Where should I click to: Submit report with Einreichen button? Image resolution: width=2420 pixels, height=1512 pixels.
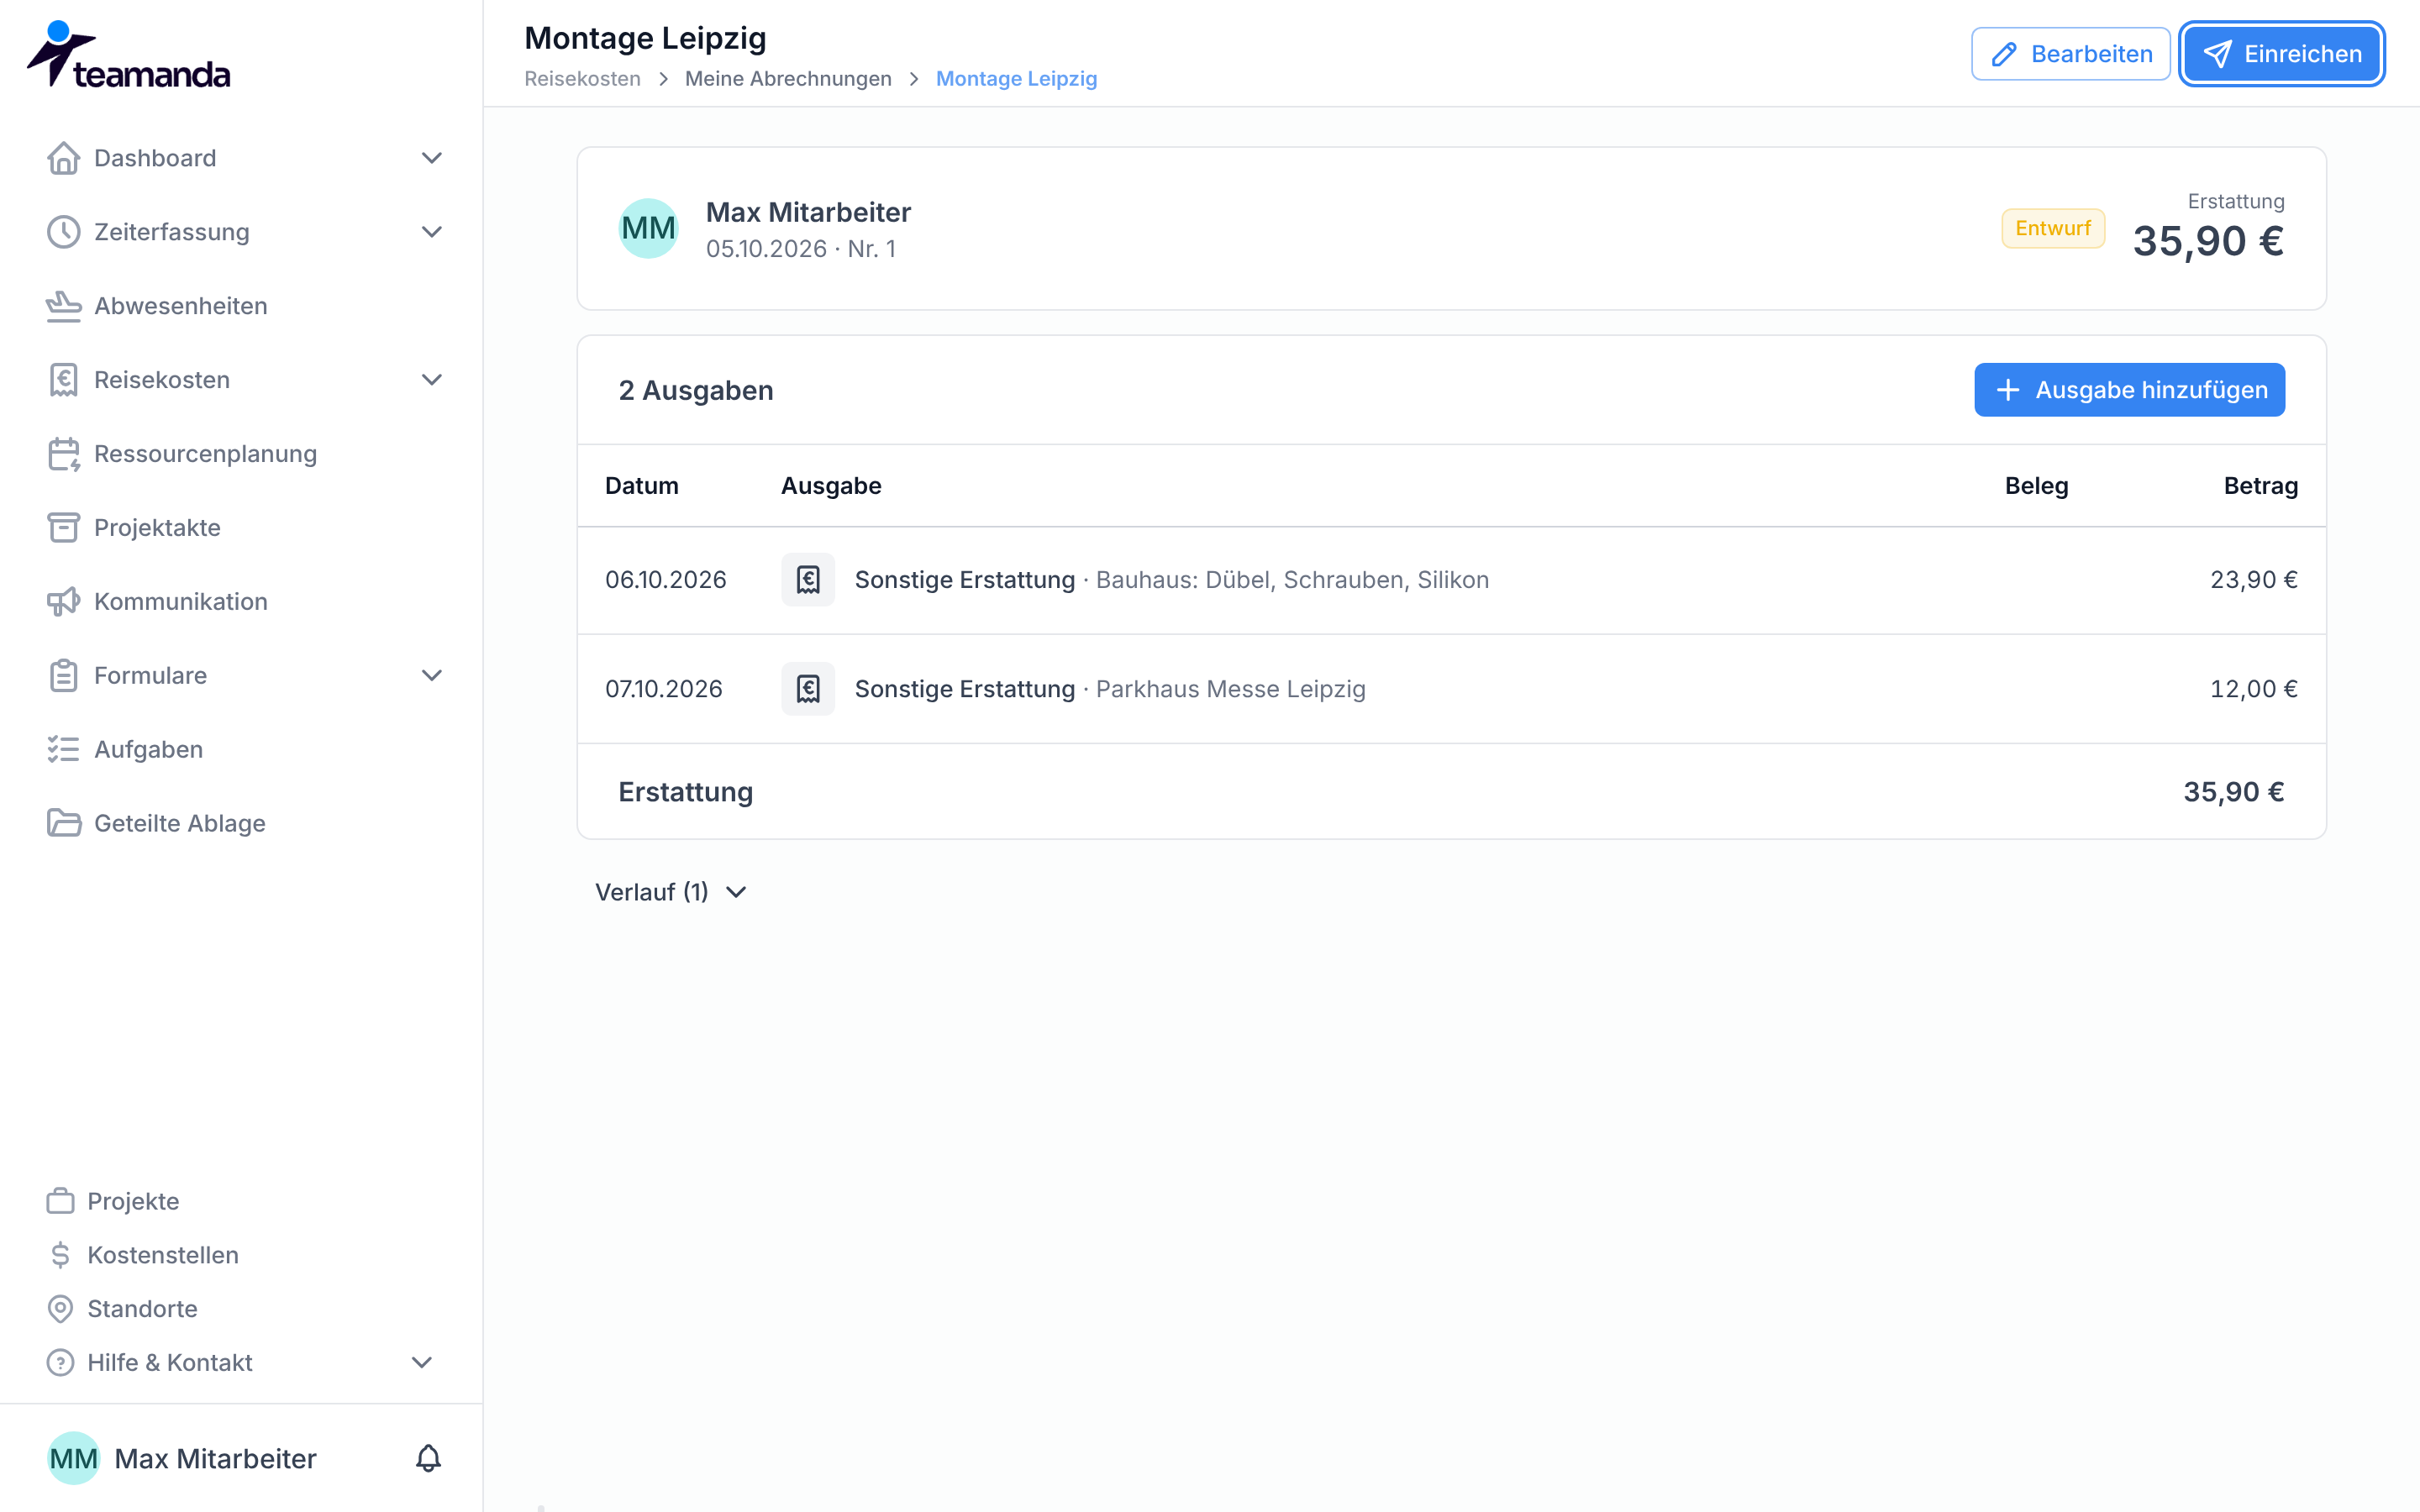pyautogui.click(x=2282, y=54)
